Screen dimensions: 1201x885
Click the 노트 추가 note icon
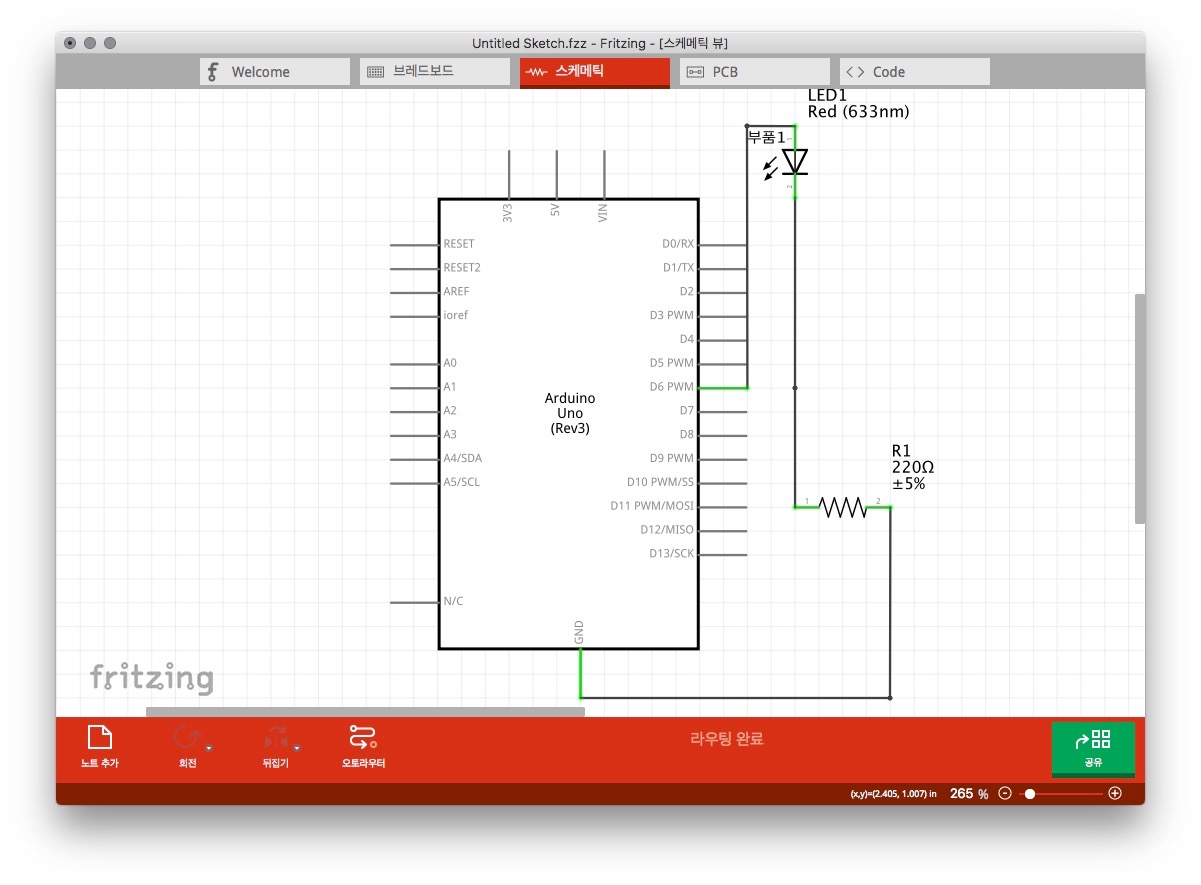click(x=100, y=739)
